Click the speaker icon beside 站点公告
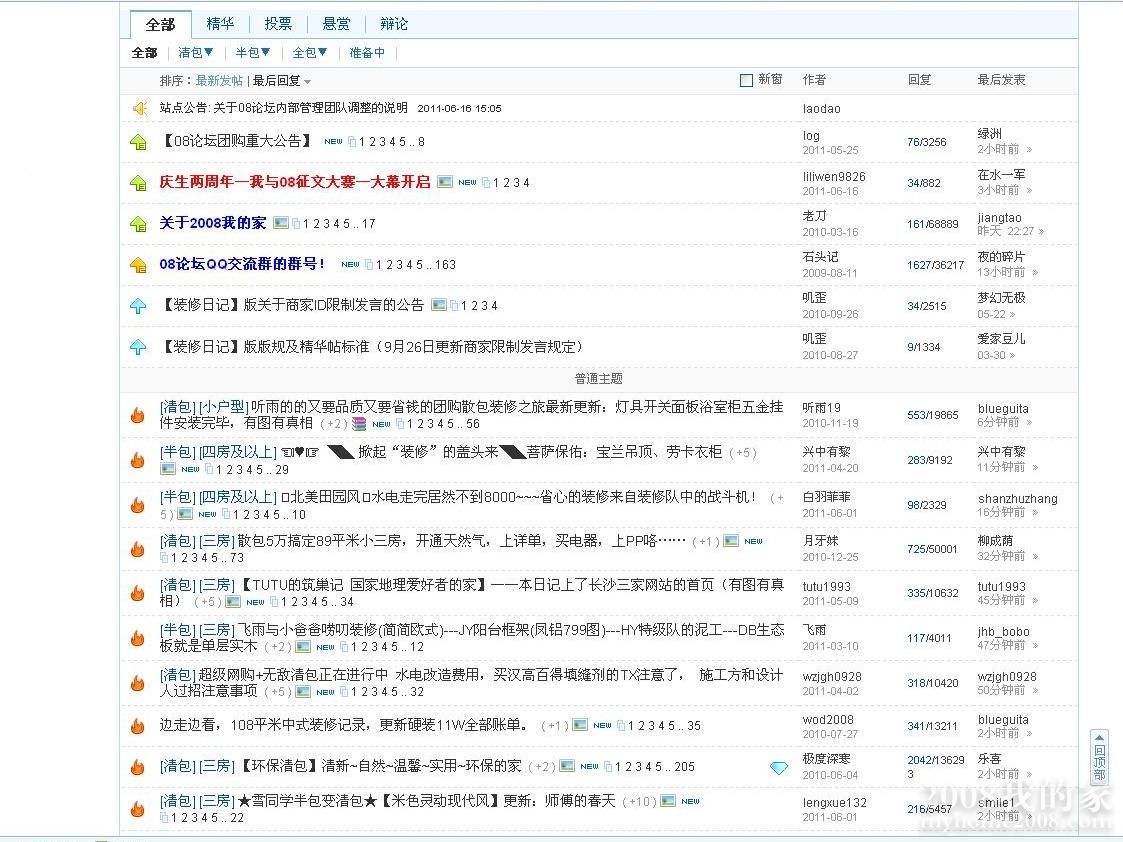This screenshot has width=1123, height=842. point(139,108)
